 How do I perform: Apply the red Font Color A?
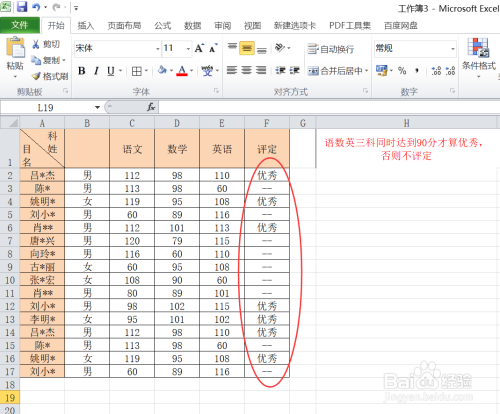[182, 71]
